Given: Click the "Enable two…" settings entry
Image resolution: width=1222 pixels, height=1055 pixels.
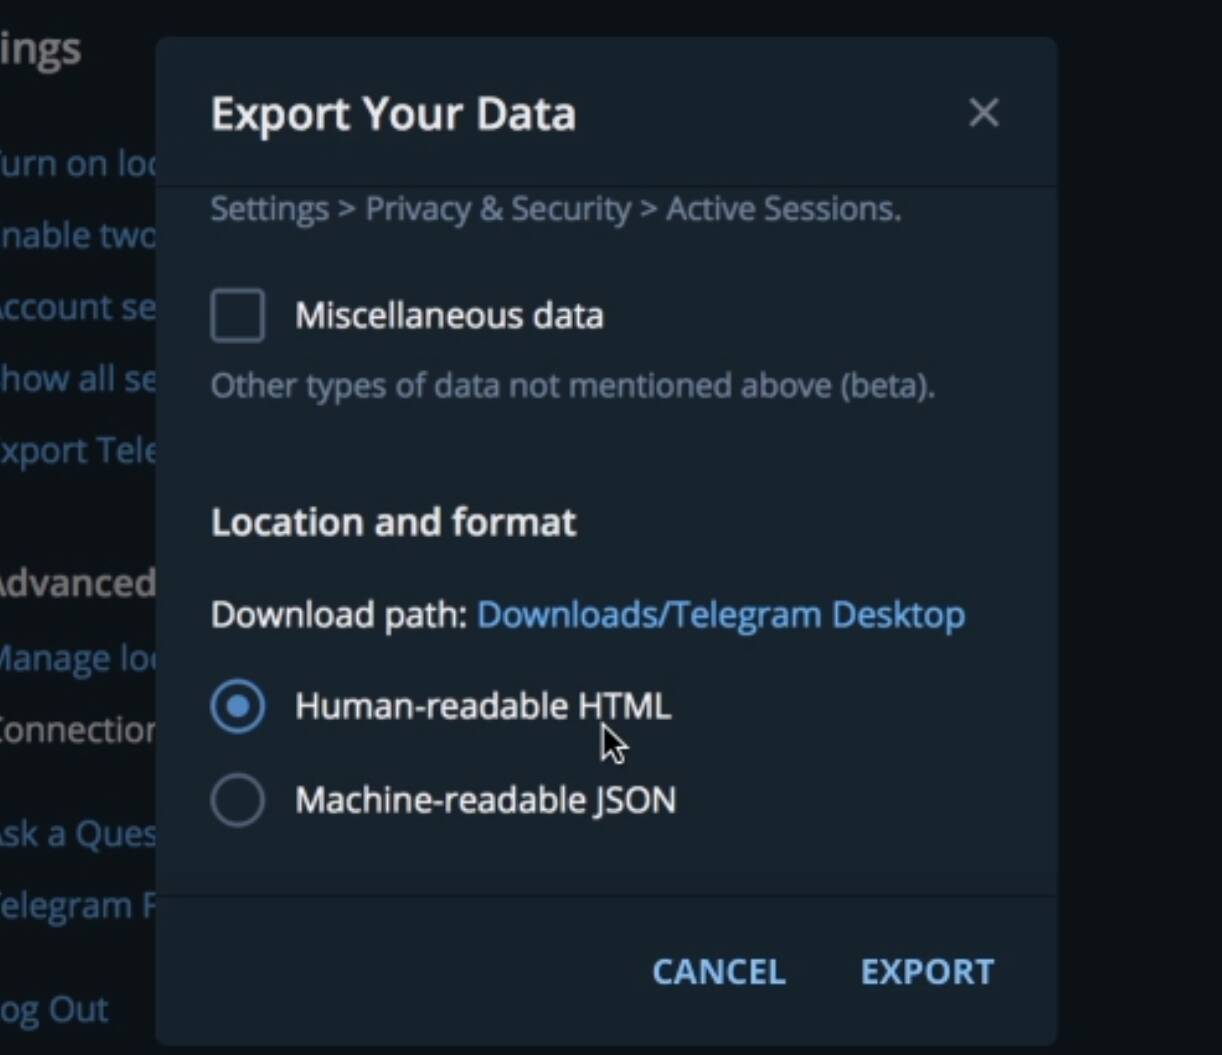Looking at the screenshot, I should tap(77, 235).
